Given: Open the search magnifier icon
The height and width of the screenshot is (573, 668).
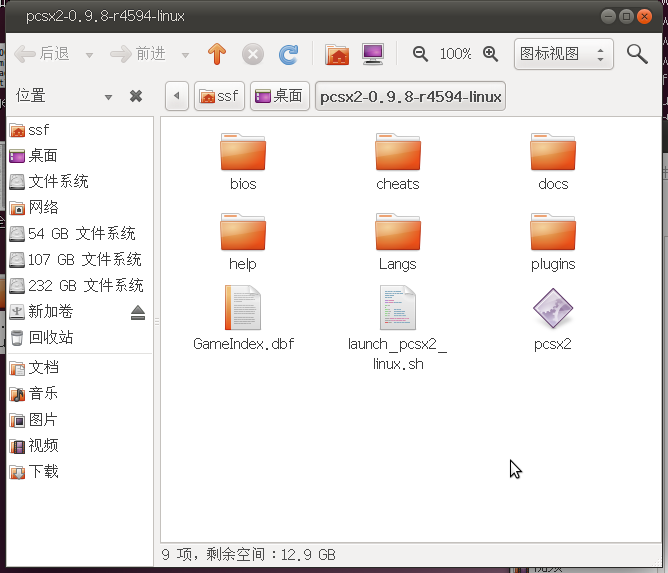Looking at the screenshot, I should click(637, 54).
